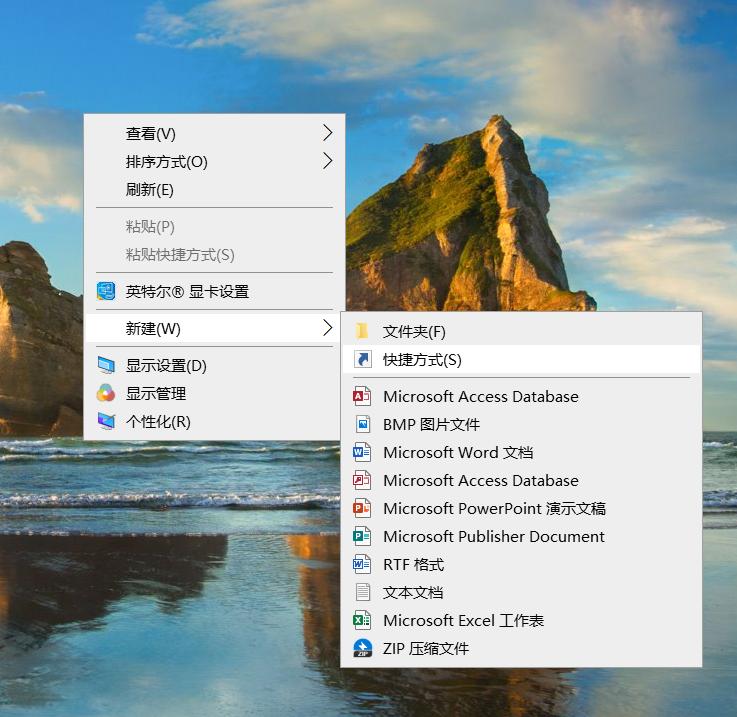Viewport: 737px width, 717px height.
Task: Create a new 文本文档
Action: point(521,592)
